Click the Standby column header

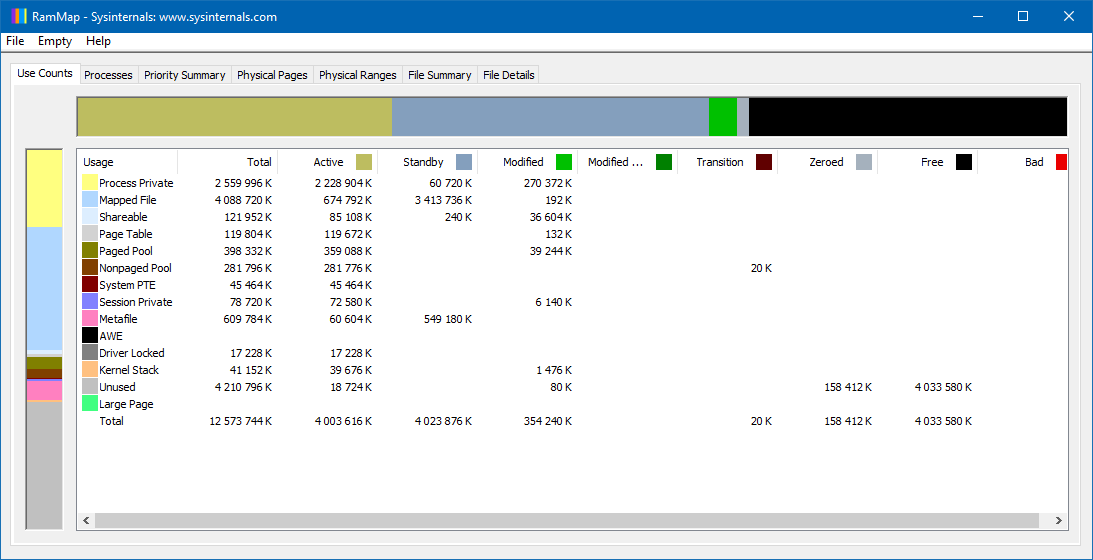(423, 162)
